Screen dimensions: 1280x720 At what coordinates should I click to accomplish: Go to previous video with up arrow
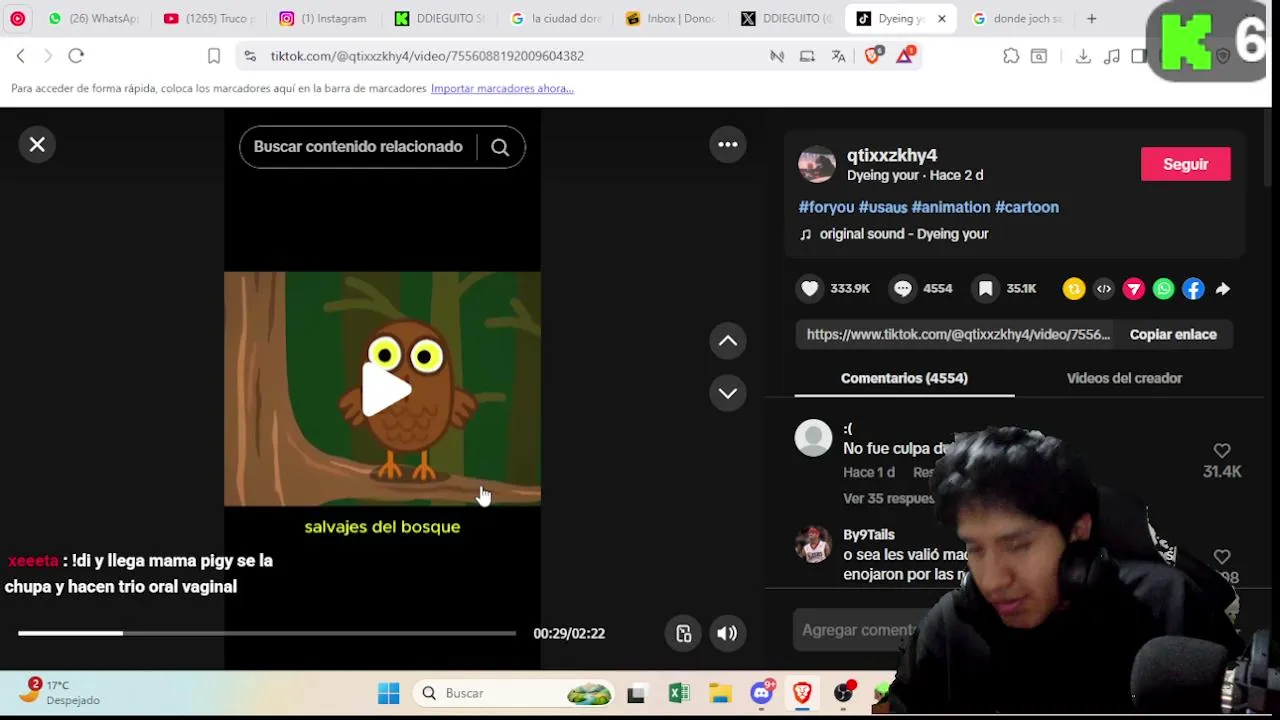tap(728, 341)
